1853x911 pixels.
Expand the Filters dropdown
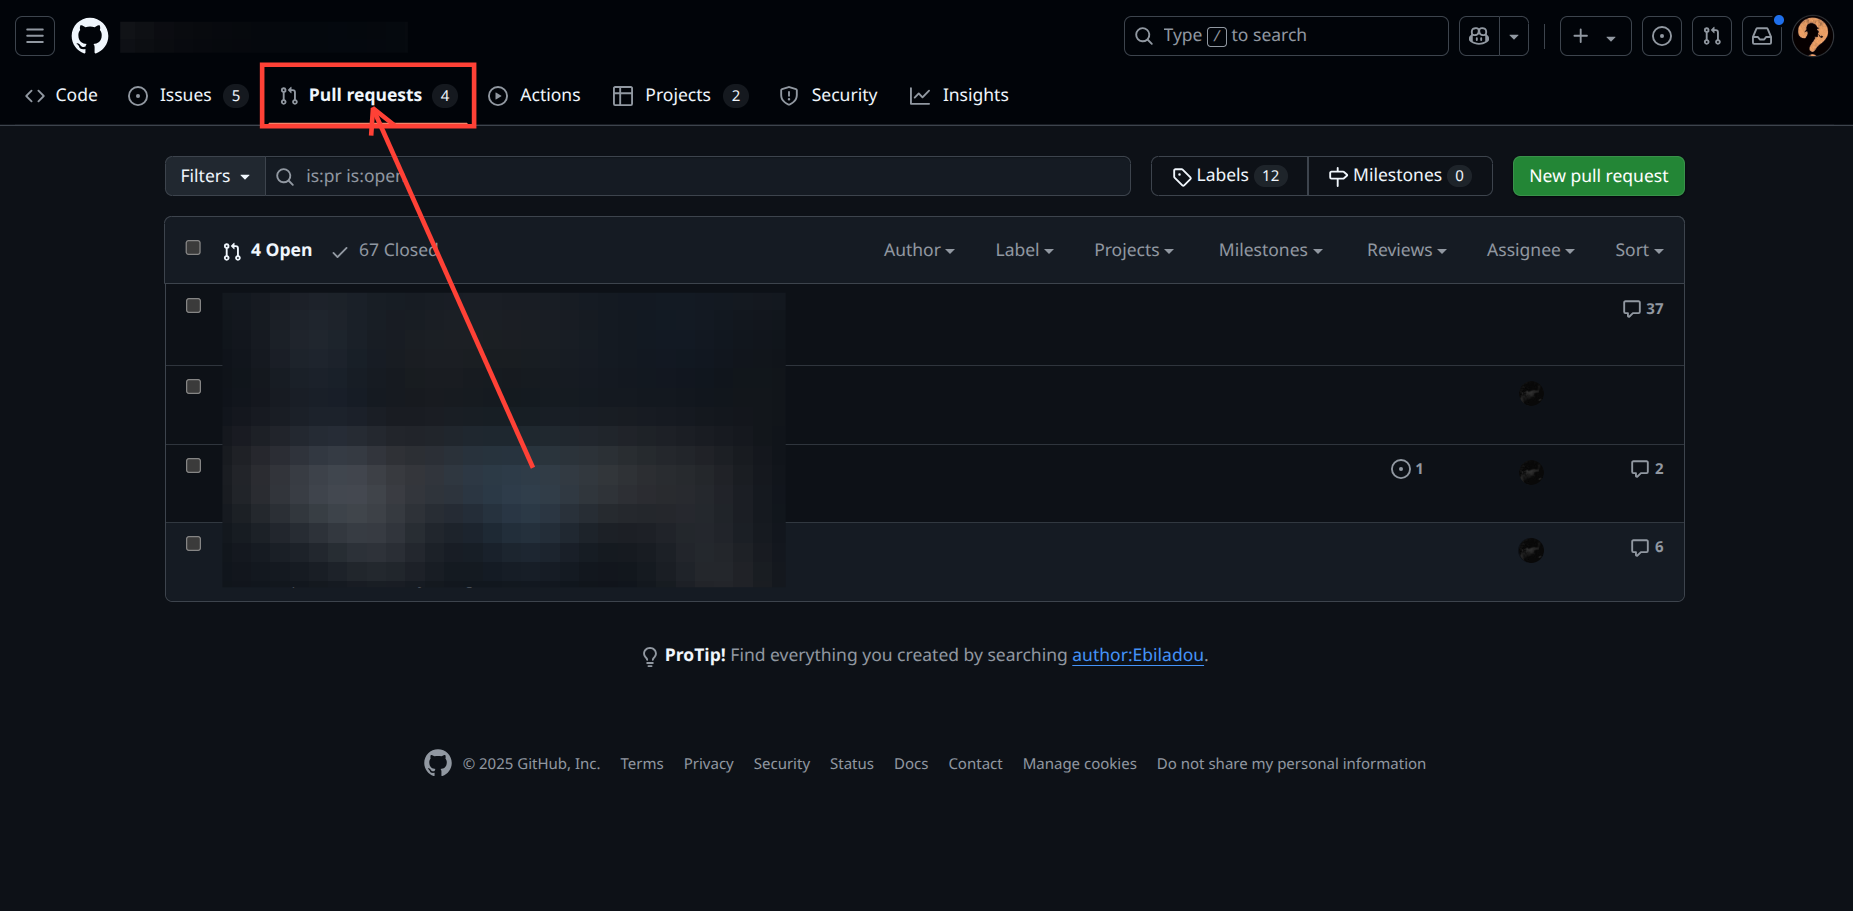215,176
